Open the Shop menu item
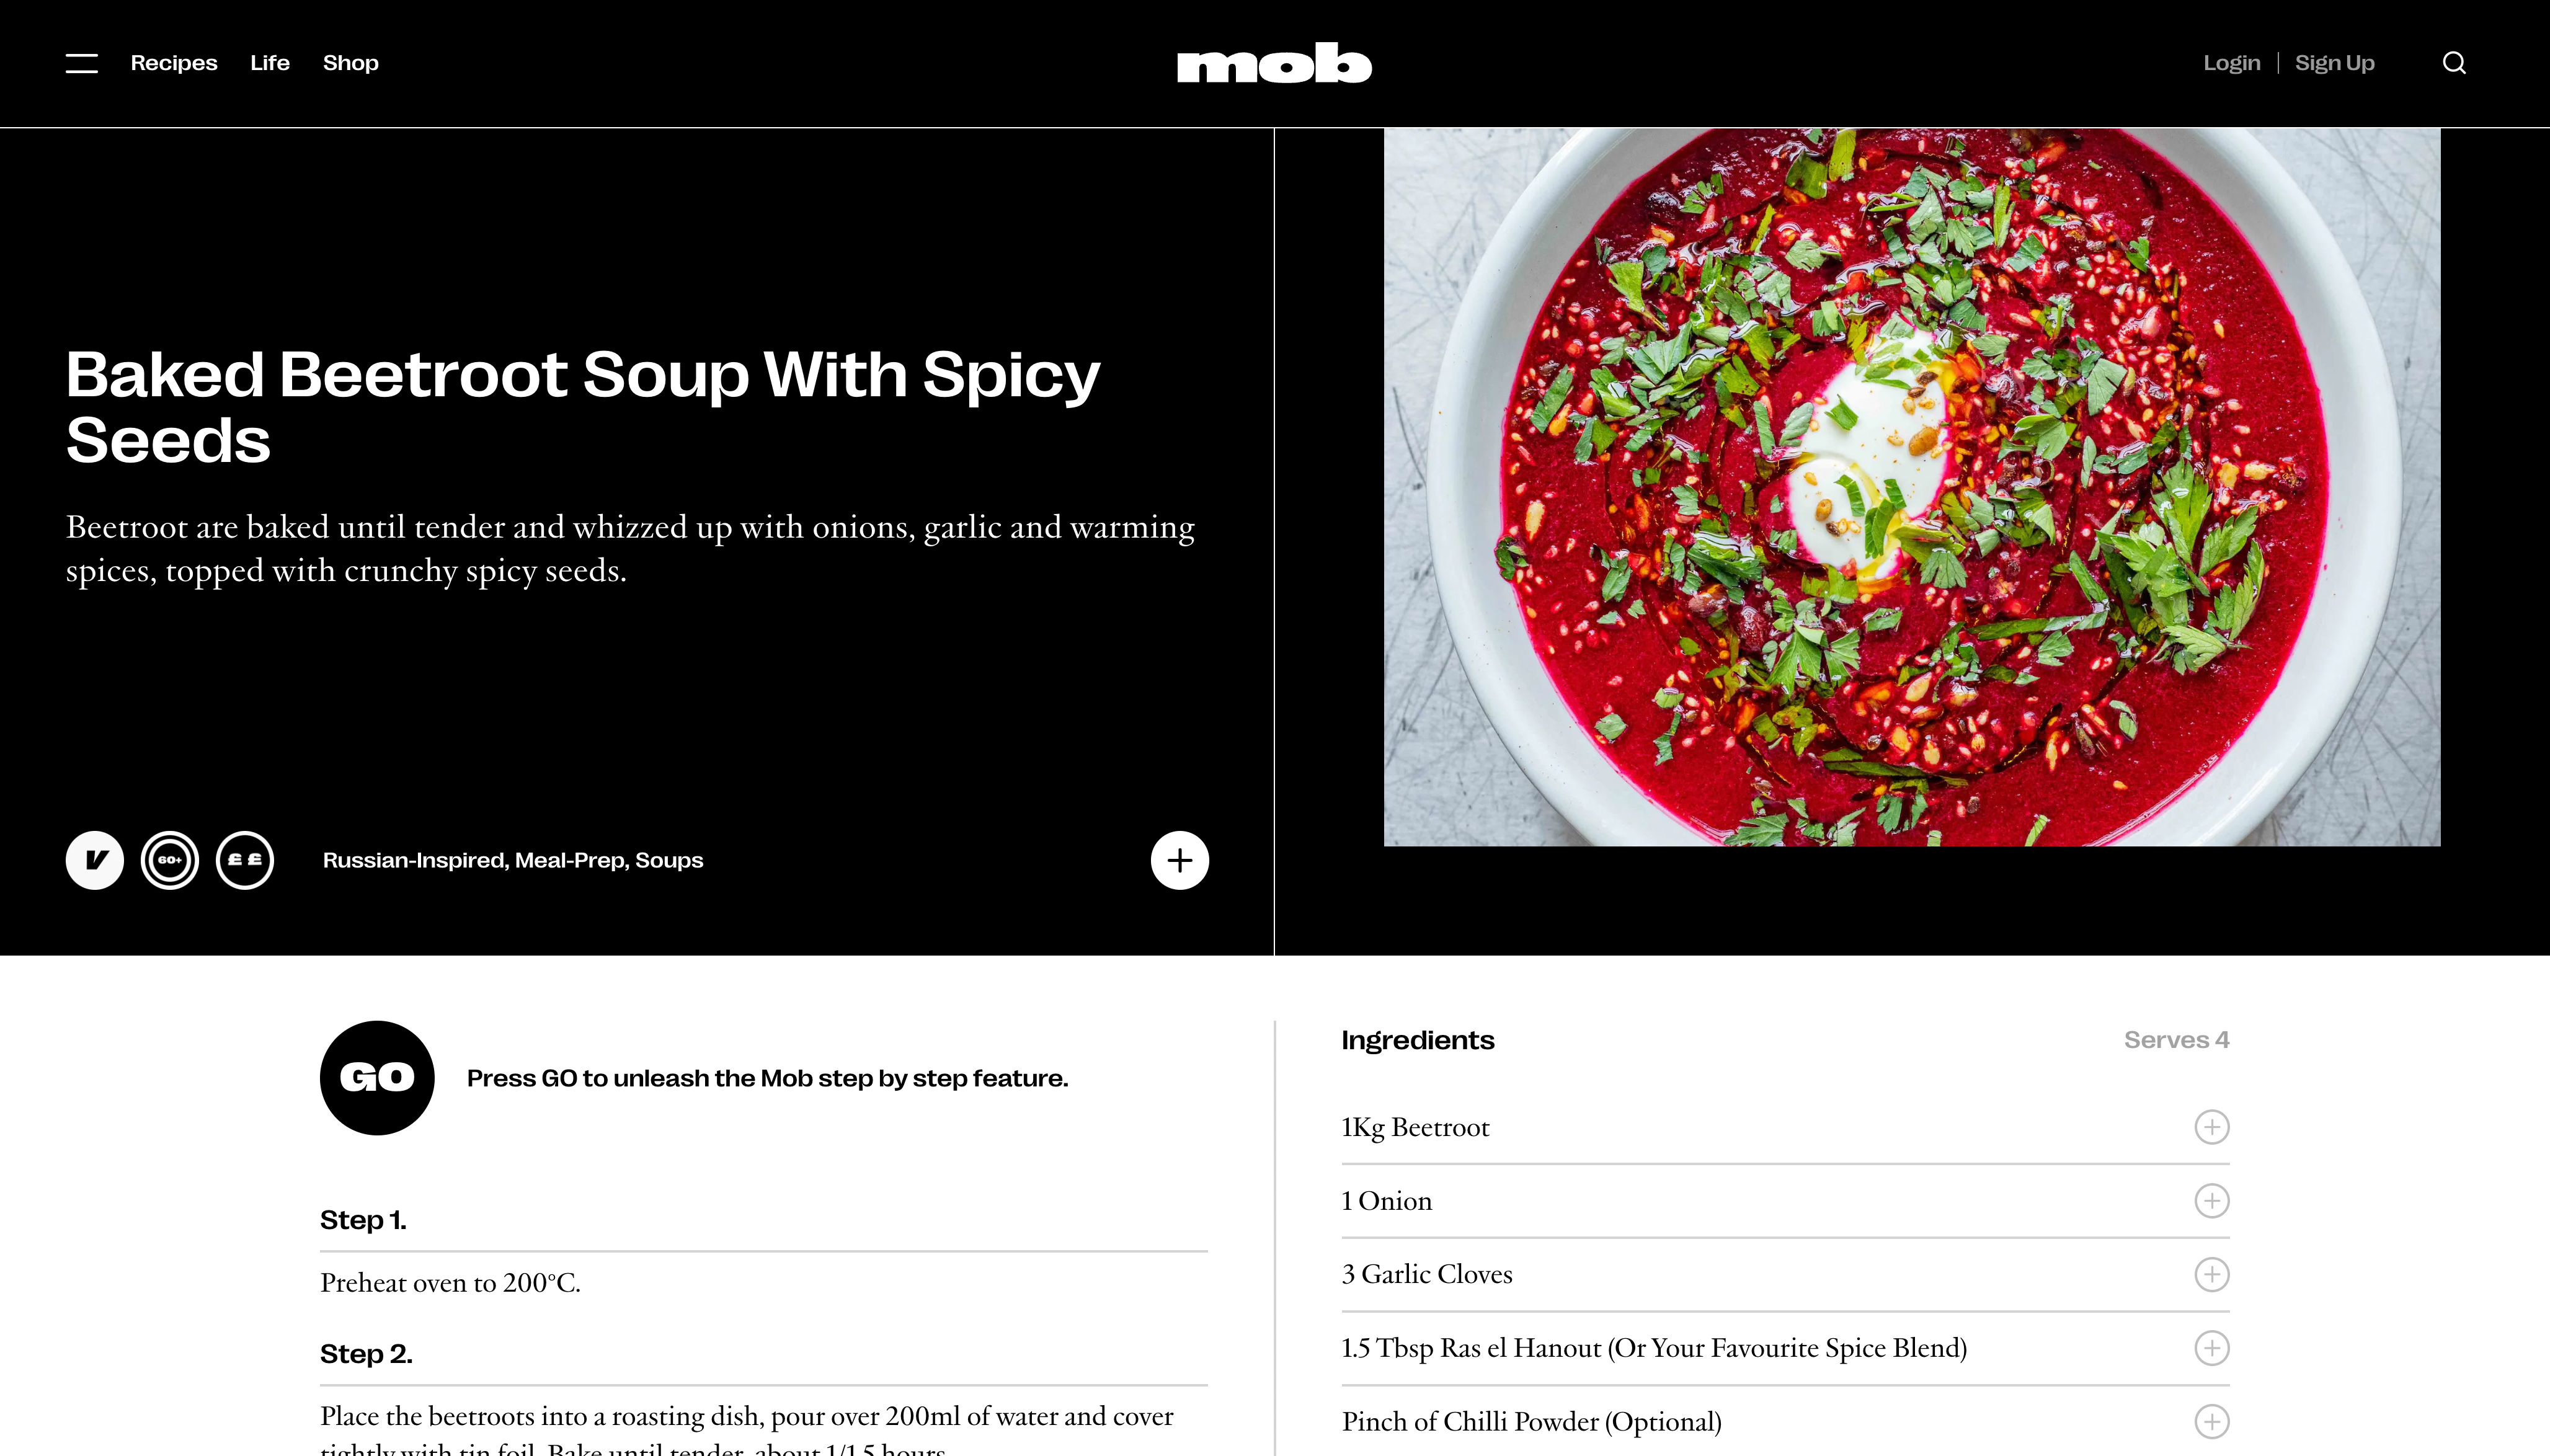Image resolution: width=2550 pixels, height=1456 pixels. pos(351,63)
